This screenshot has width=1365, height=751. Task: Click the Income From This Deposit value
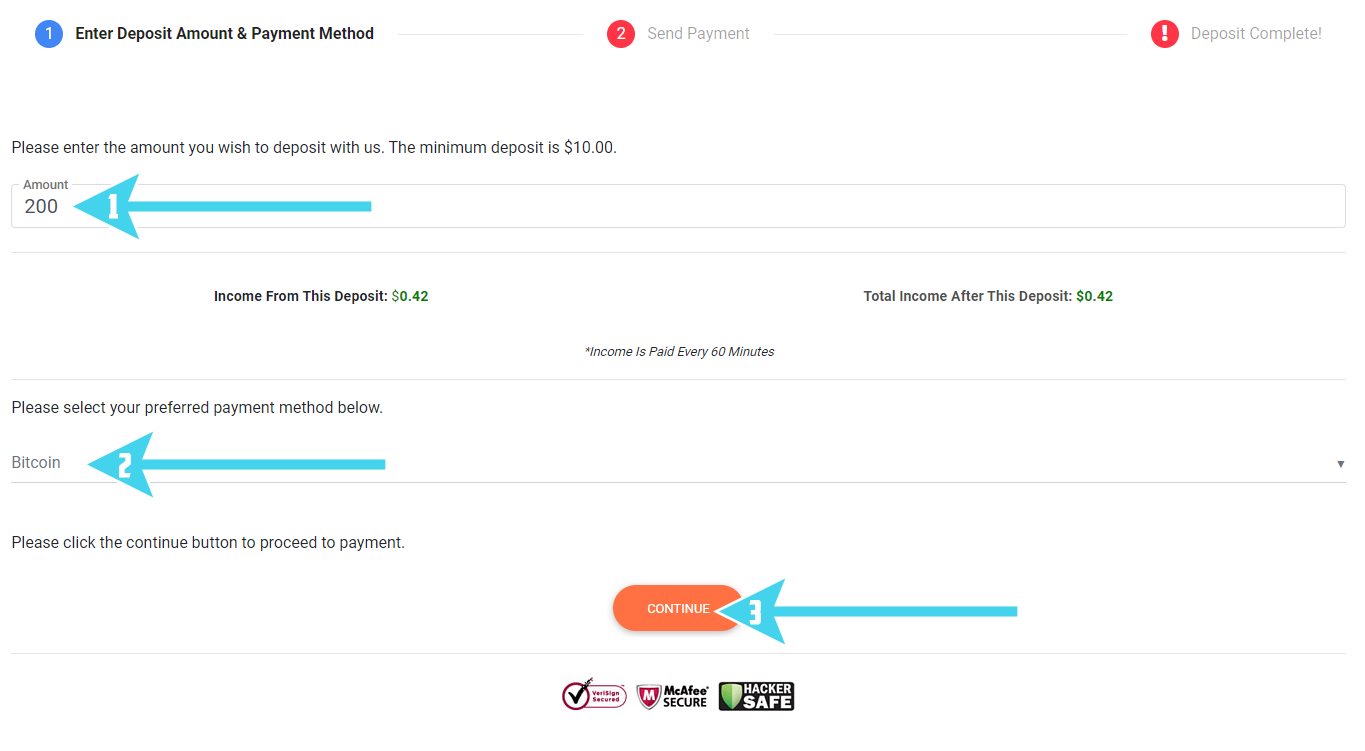(410, 296)
